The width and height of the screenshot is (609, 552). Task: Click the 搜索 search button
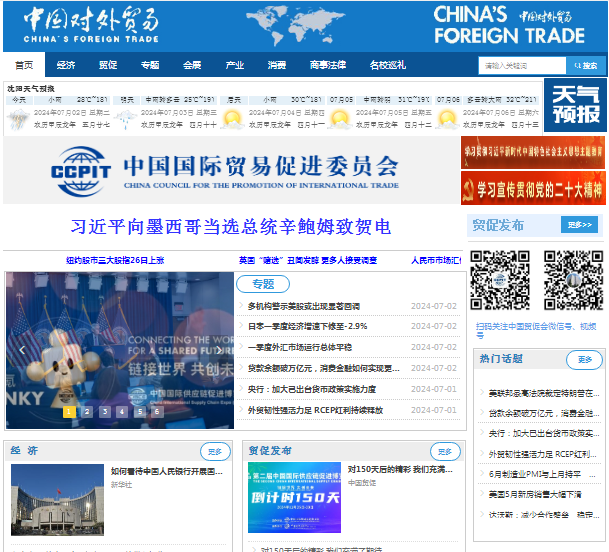586,66
